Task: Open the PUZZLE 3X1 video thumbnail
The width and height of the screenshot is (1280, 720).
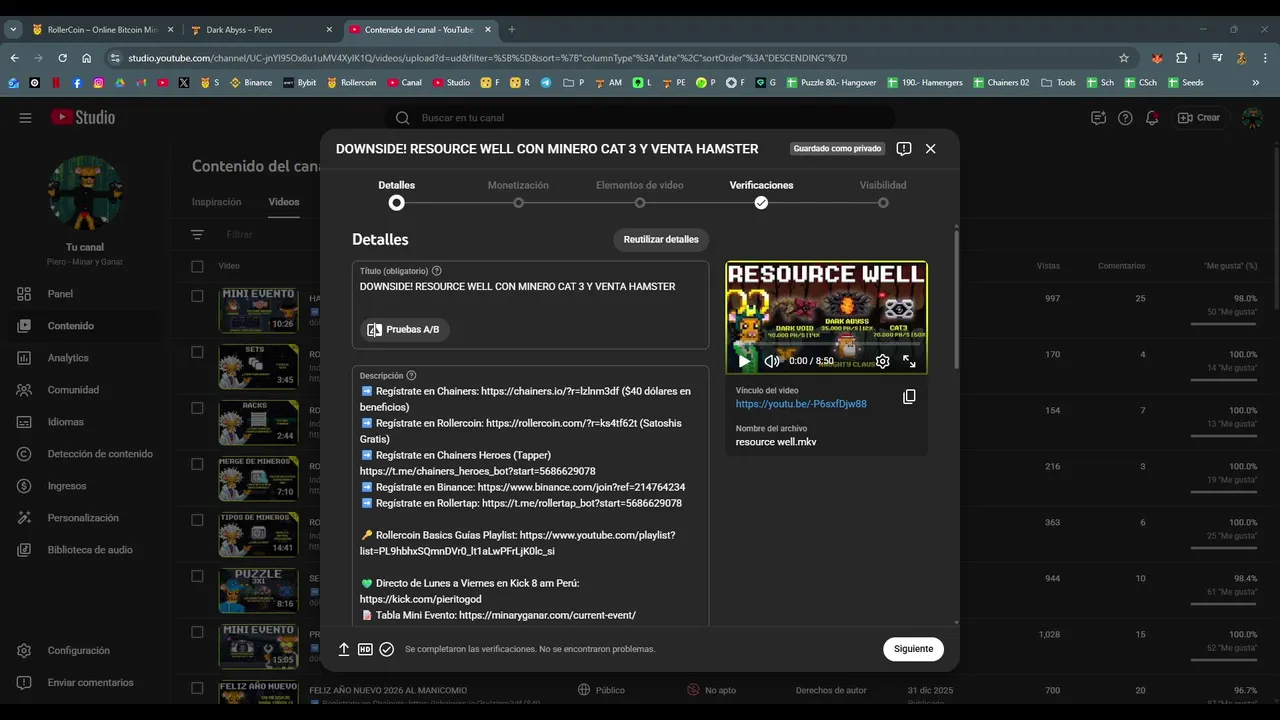Action: pos(258,590)
